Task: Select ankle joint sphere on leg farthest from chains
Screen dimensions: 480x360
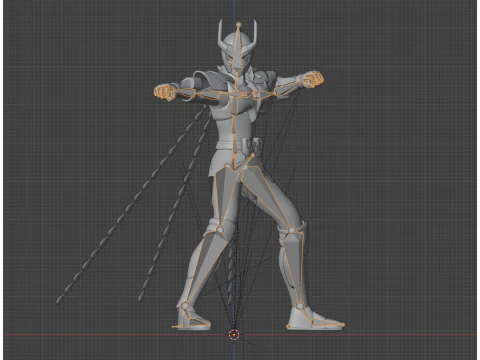Action: point(300,306)
